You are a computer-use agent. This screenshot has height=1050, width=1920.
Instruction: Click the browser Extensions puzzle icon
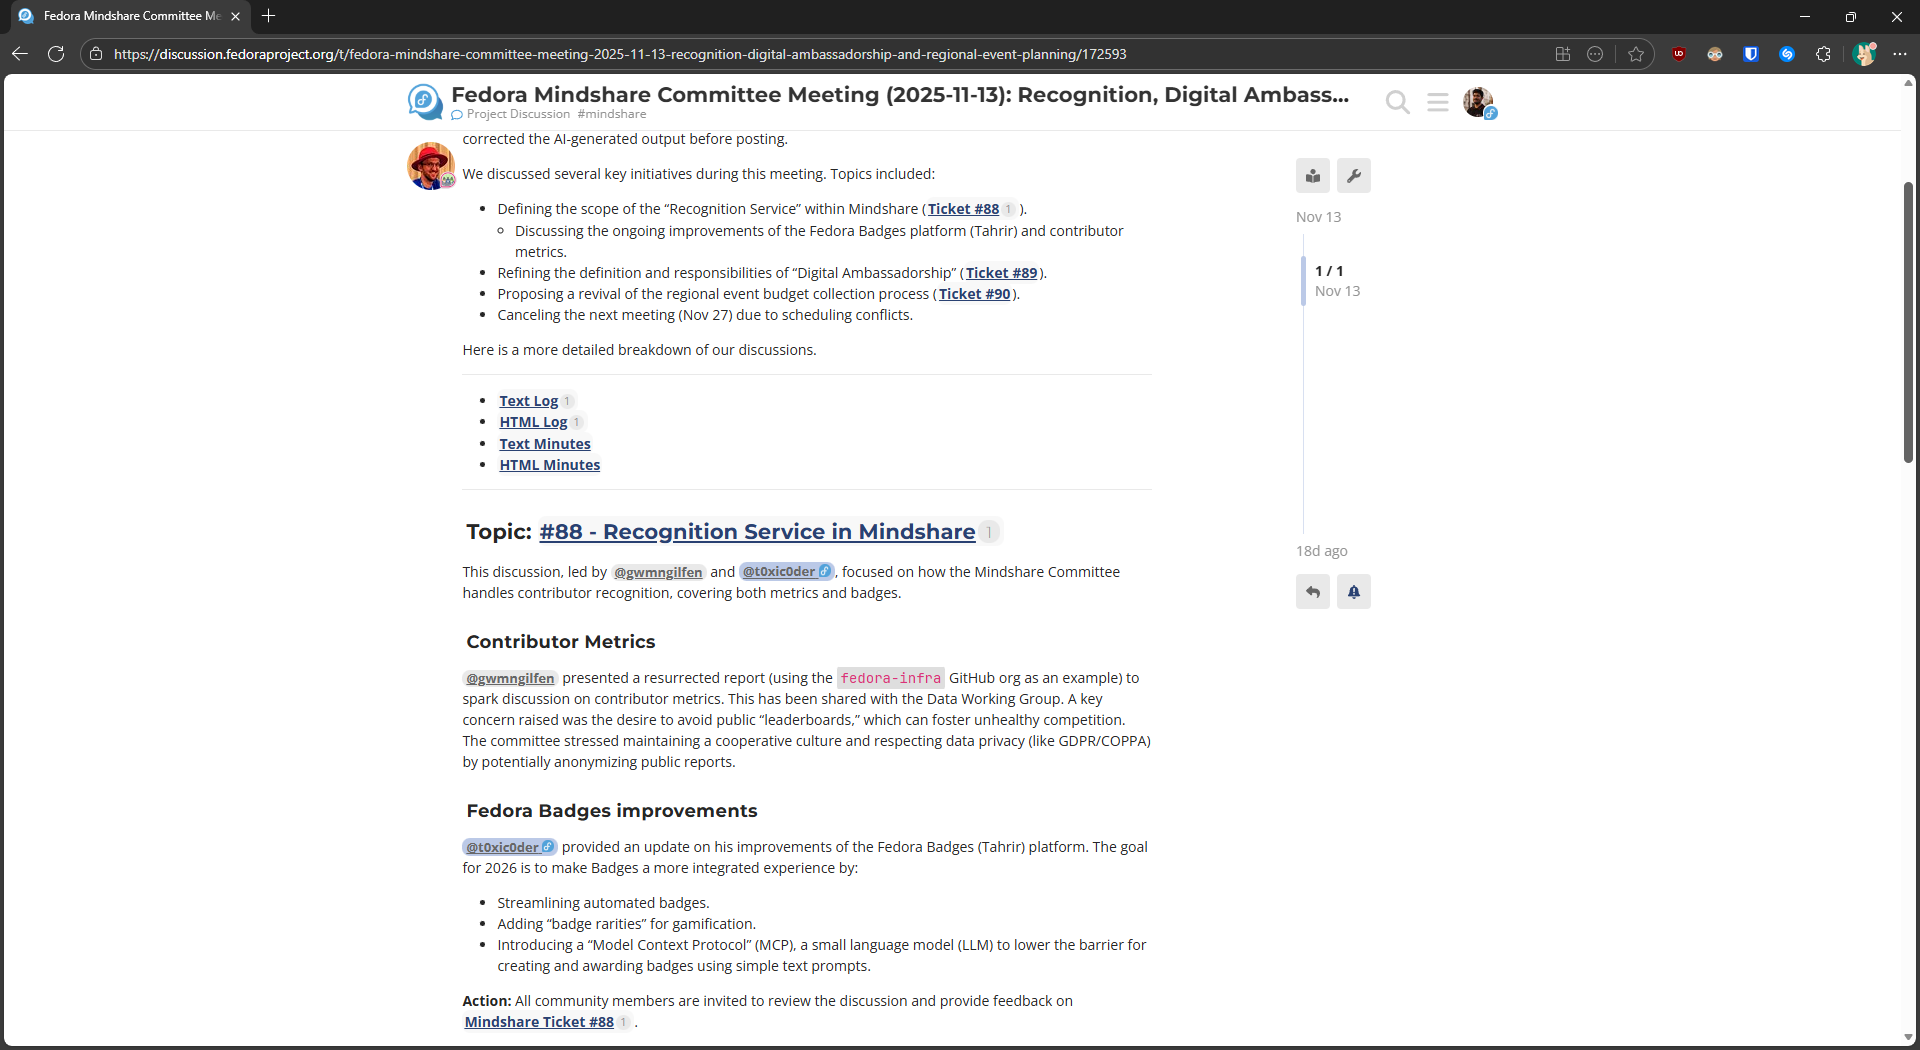(x=1823, y=54)
